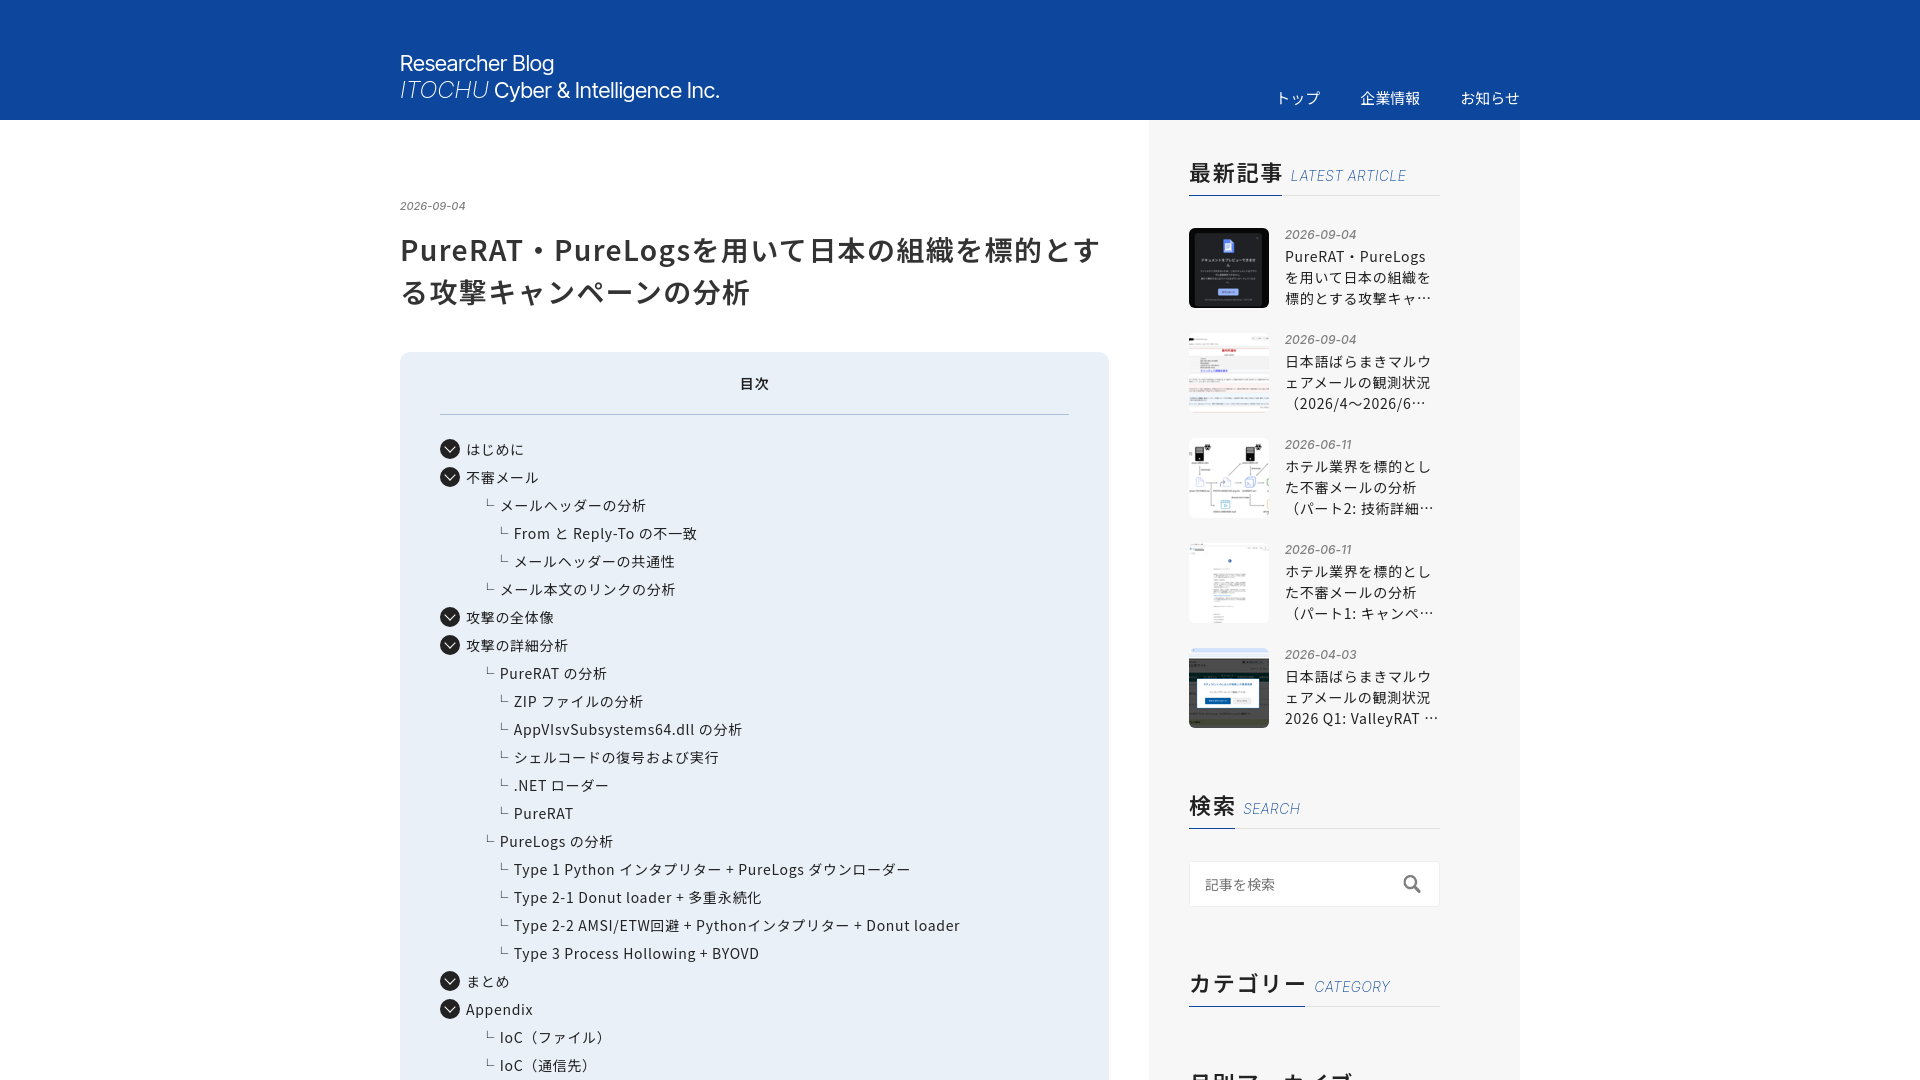Click chevron icon beside はじめに
This screenshot has width=1920, height=1080.
(x=450, y=449)
